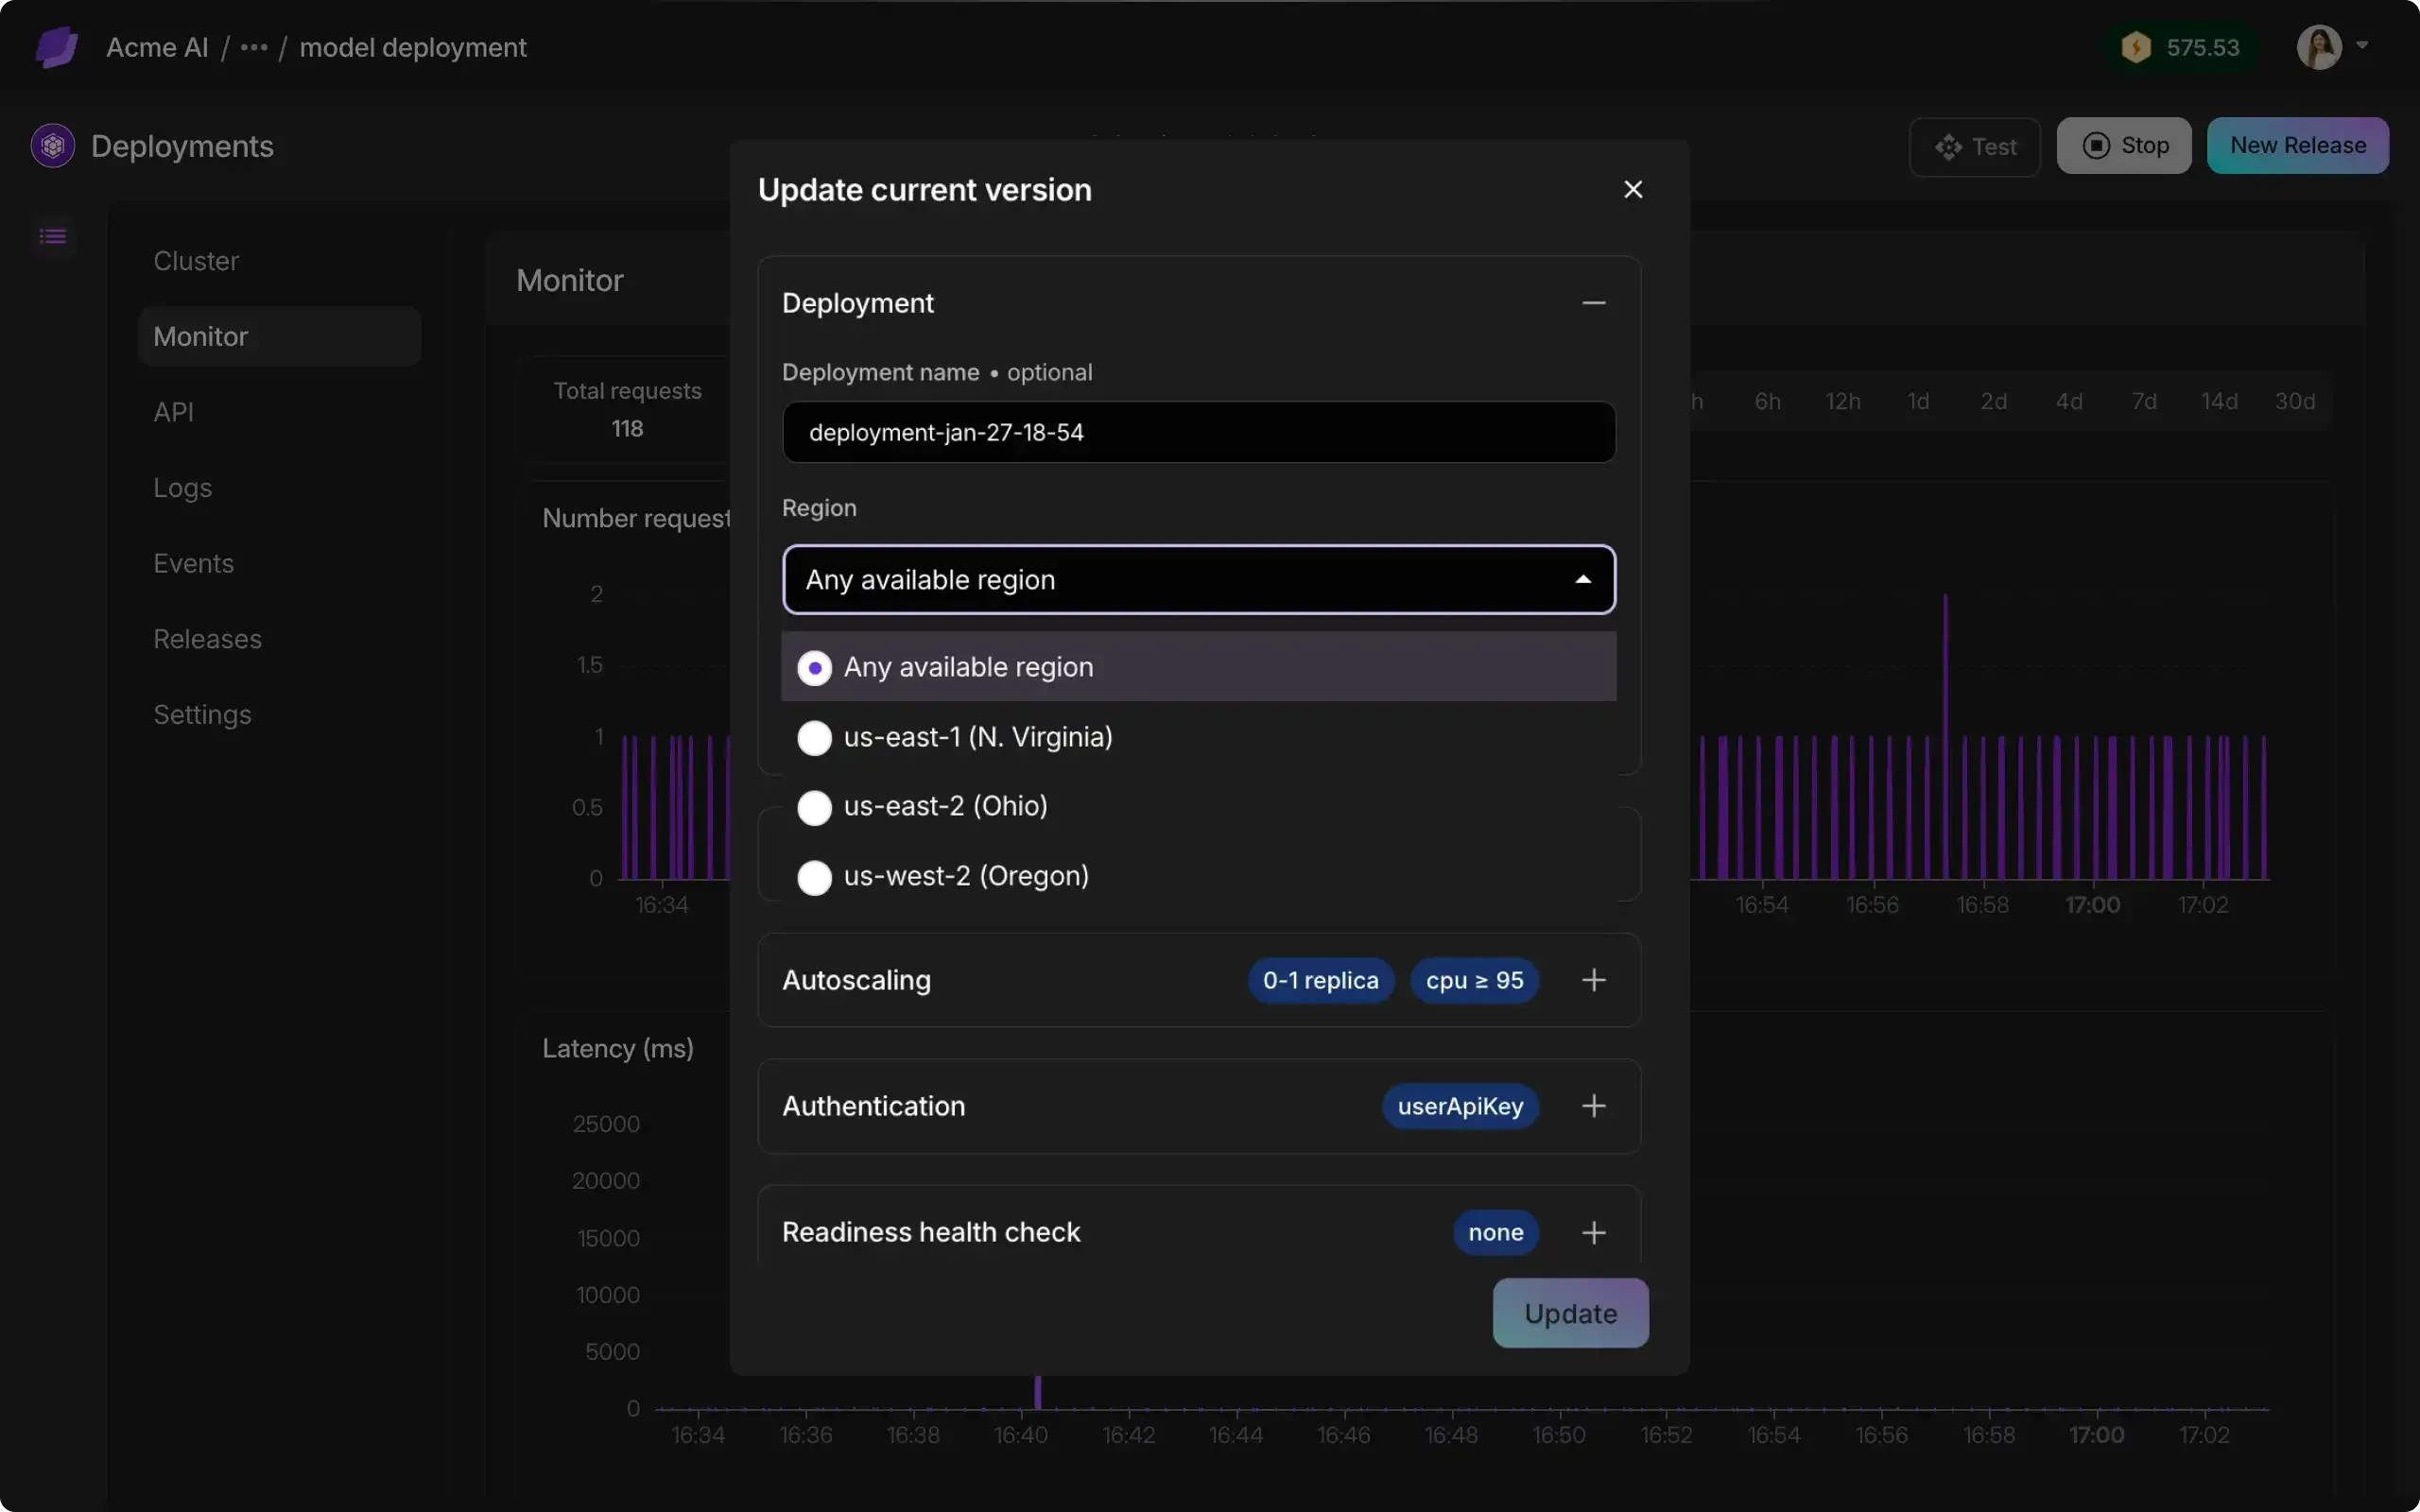Toggle the sidebar list icon
This screenshot has height=1512, width=2420.
tap(53, 237)
